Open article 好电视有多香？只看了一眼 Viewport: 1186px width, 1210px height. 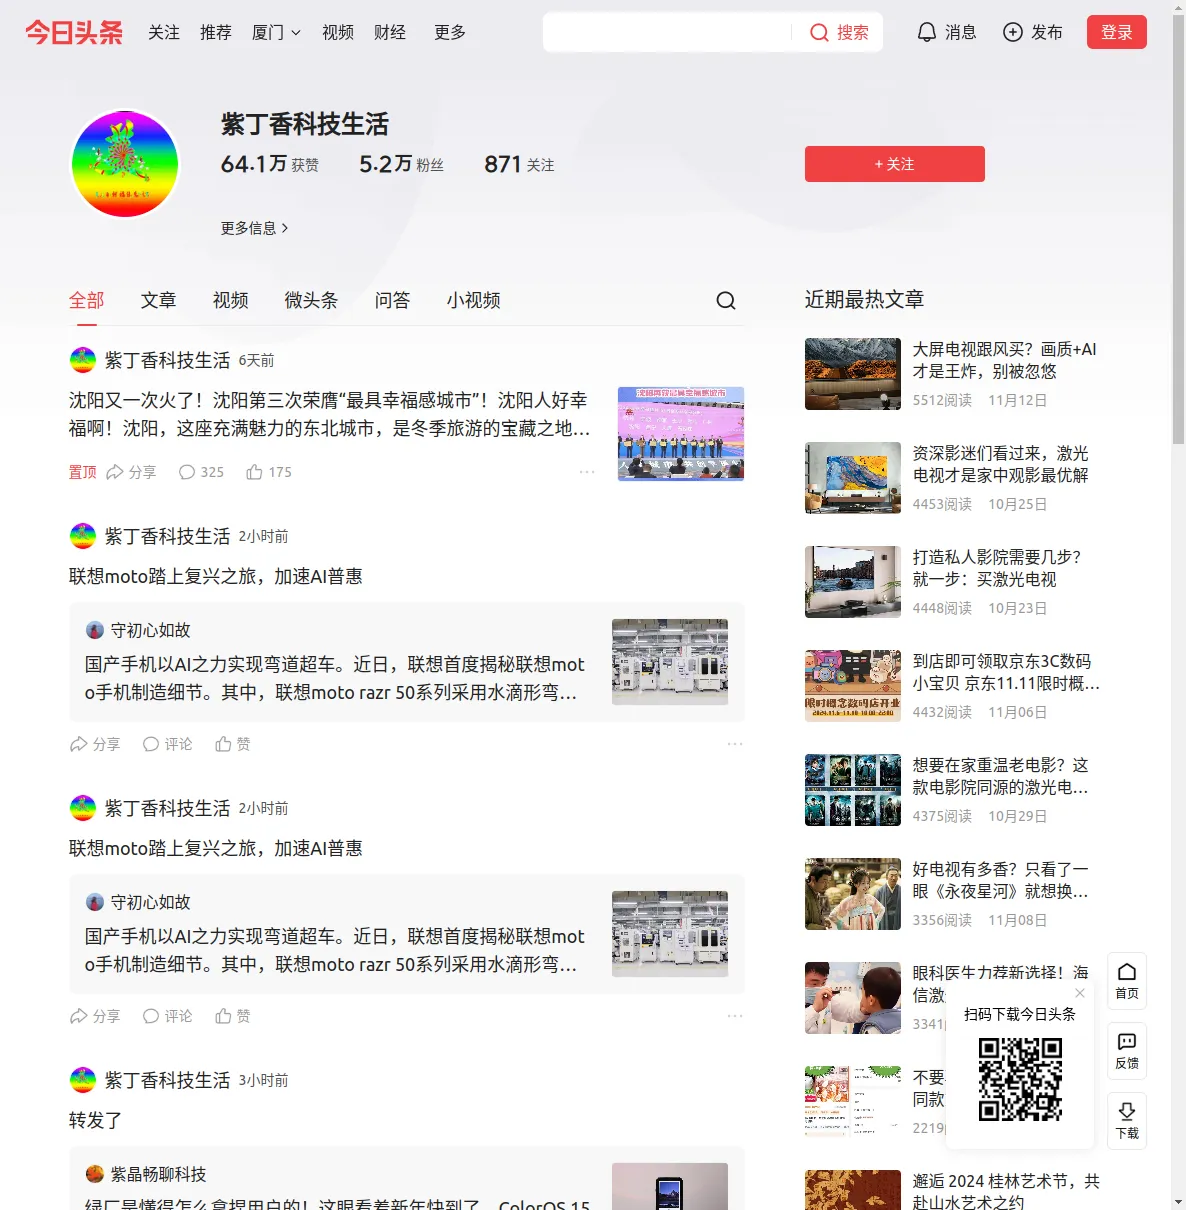click(1001, 880)
